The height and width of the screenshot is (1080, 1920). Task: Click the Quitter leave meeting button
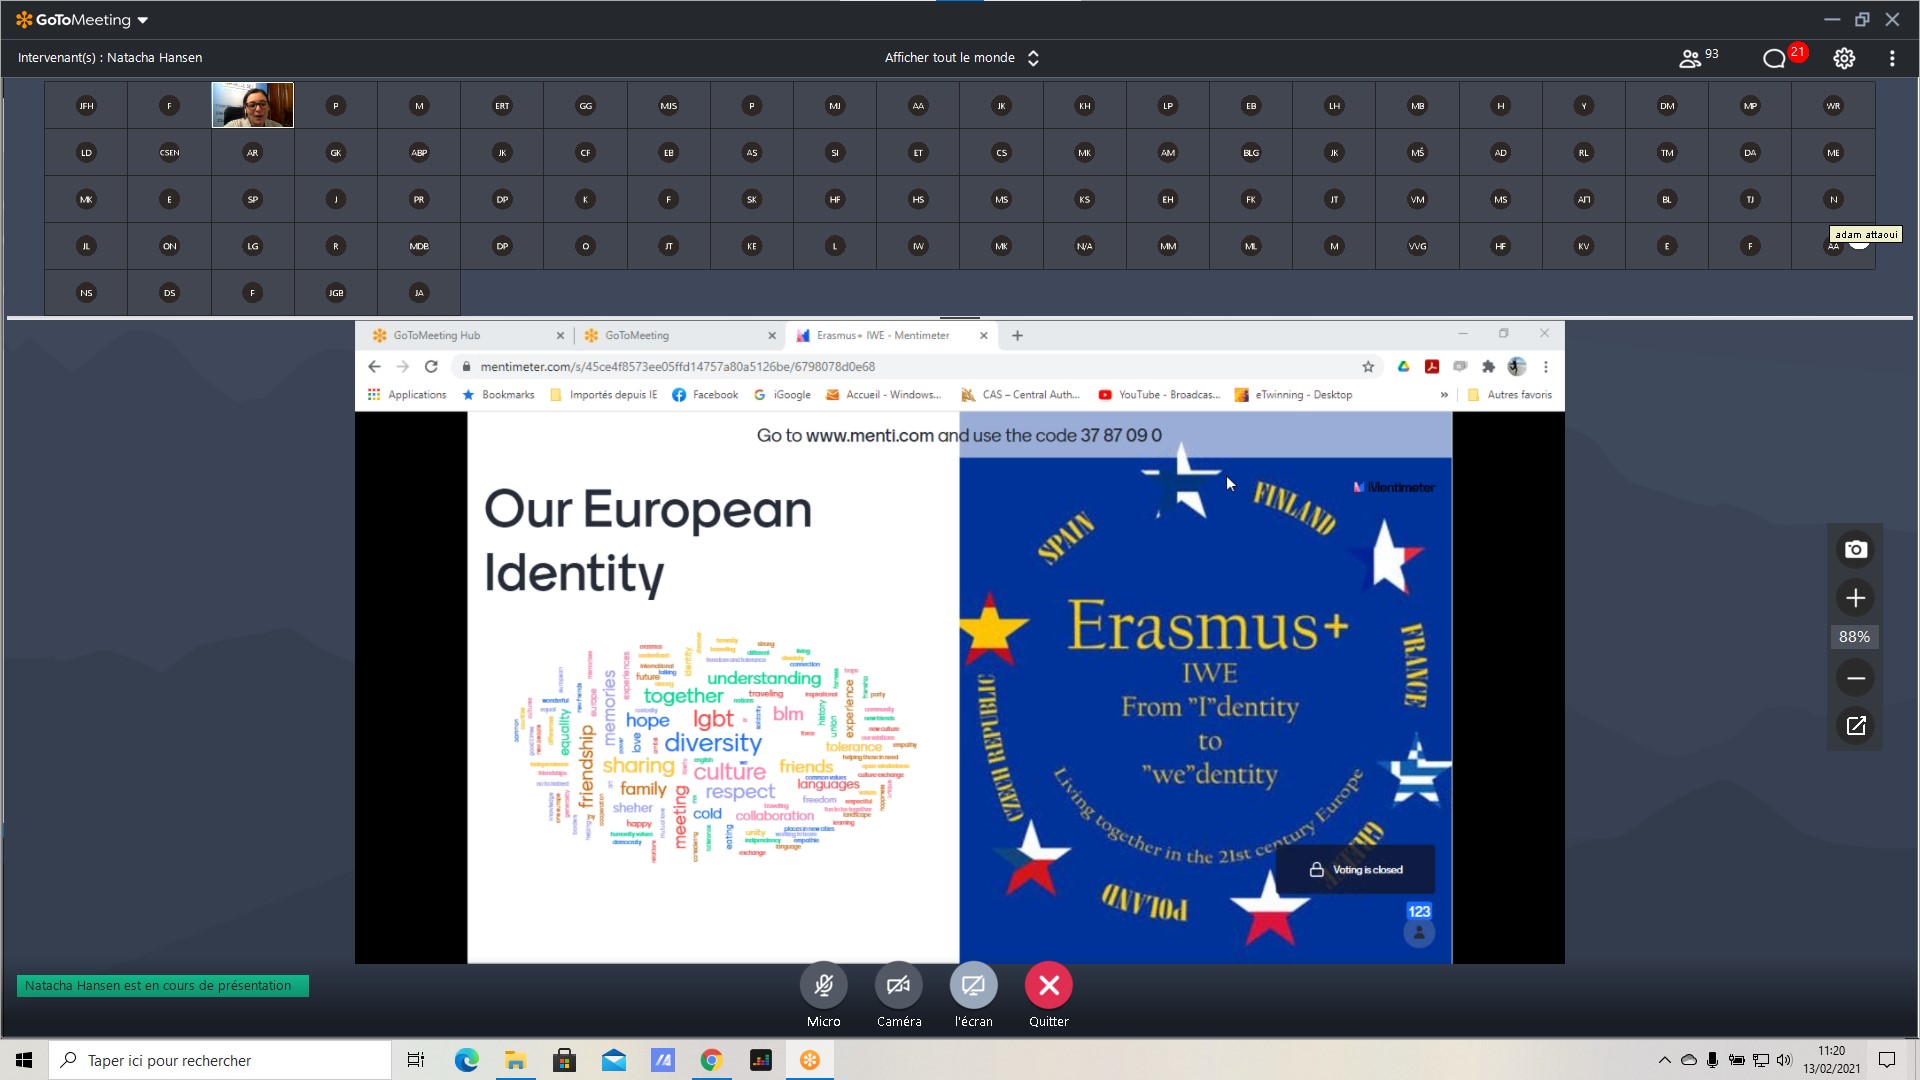pos(1048,986)
